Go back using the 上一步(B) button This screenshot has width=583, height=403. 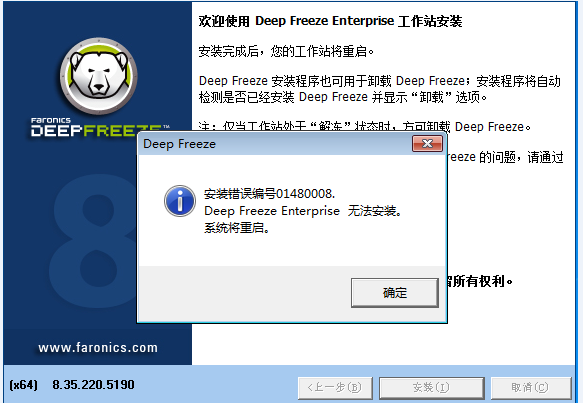[335, 388]
